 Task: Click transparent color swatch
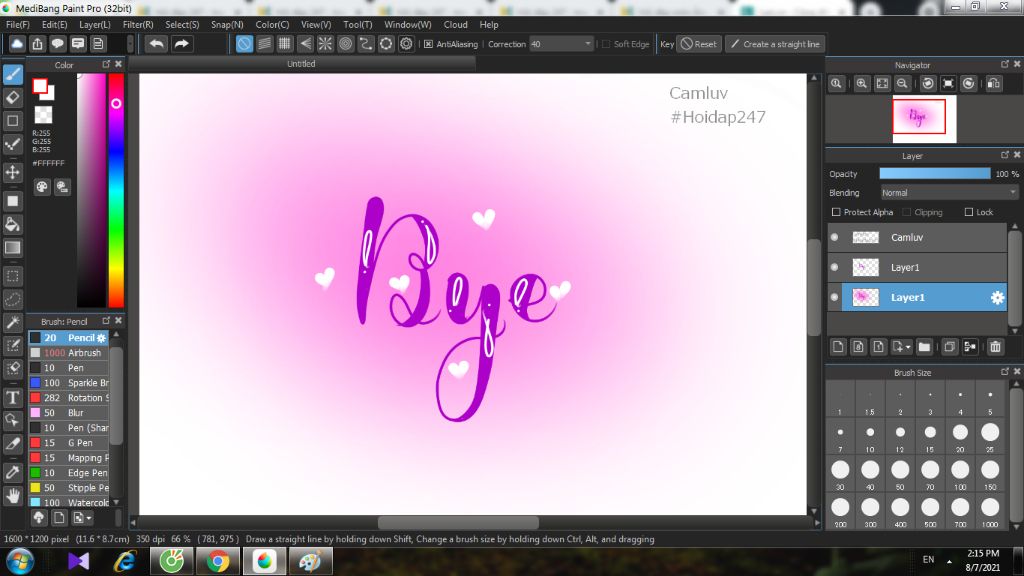[43, 115]
